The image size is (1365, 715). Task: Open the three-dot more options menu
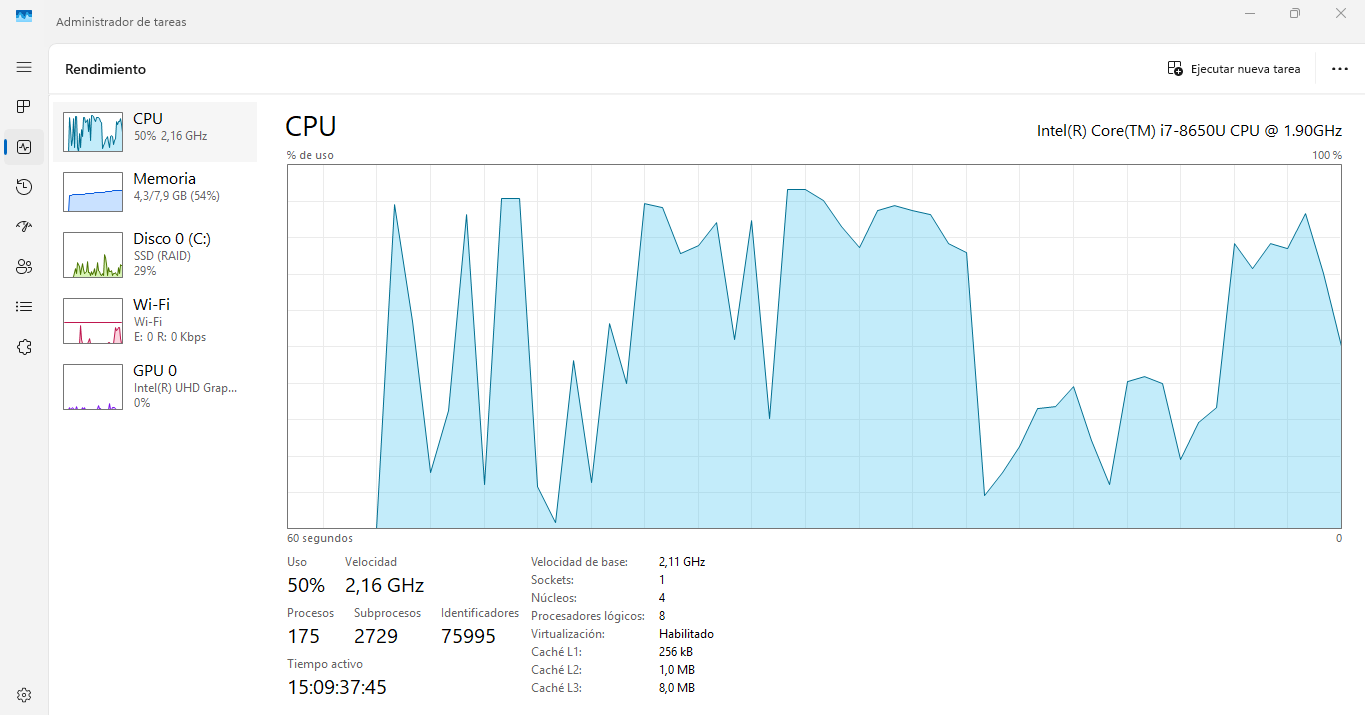tap(1340, 69)
